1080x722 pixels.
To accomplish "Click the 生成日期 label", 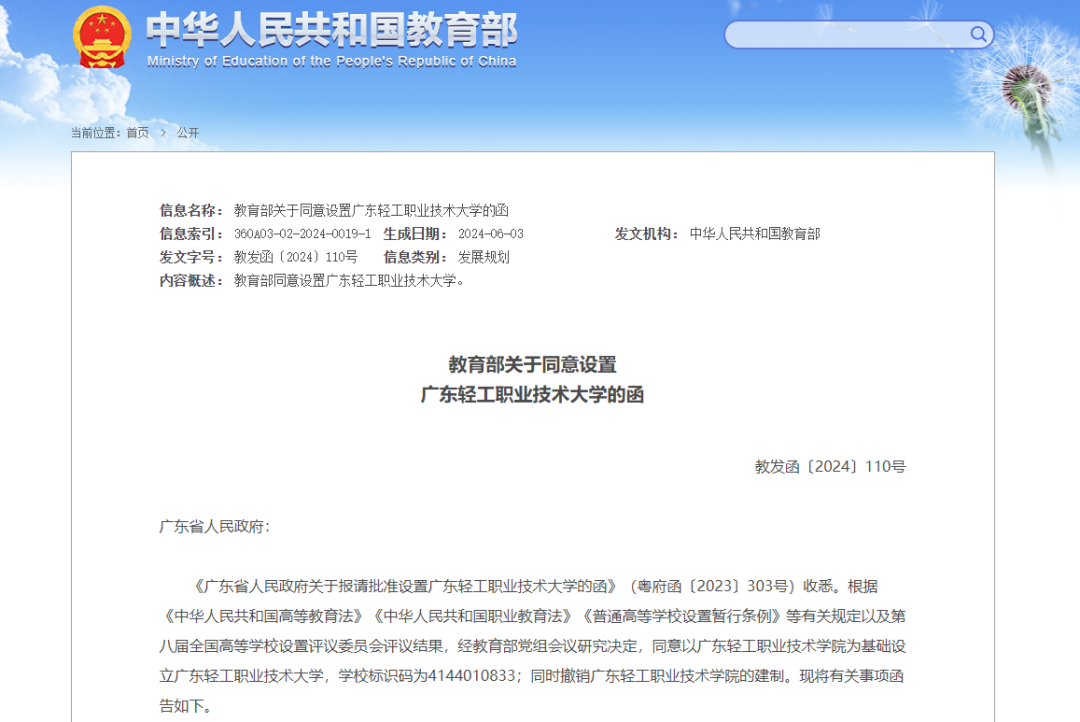I will click(x=415, y=234).
